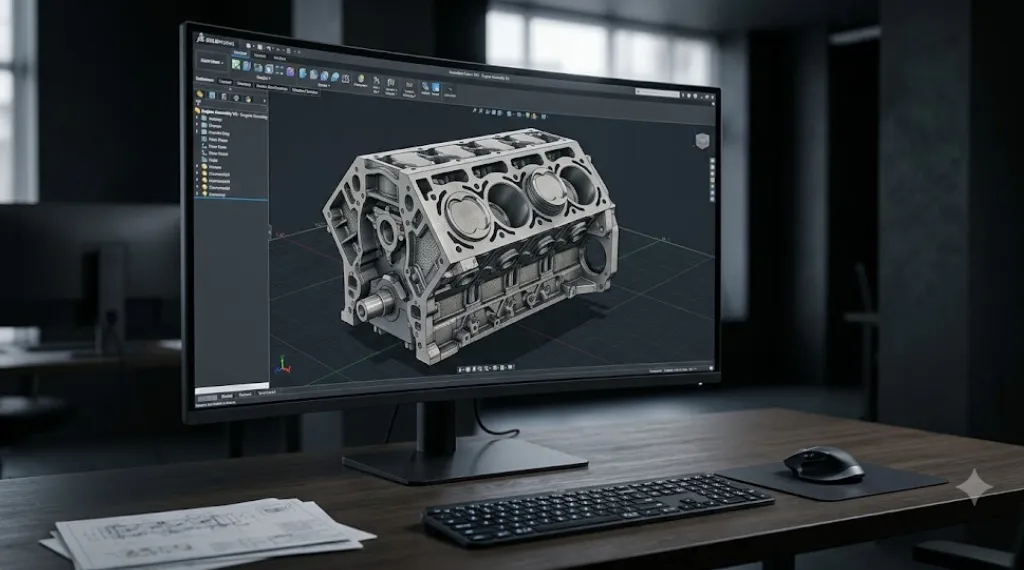This screenshot has height=570, width=1024.
Task: Click the small arrow ending the panel icon row
Action: pyautogui.click(x=264, y=101)
